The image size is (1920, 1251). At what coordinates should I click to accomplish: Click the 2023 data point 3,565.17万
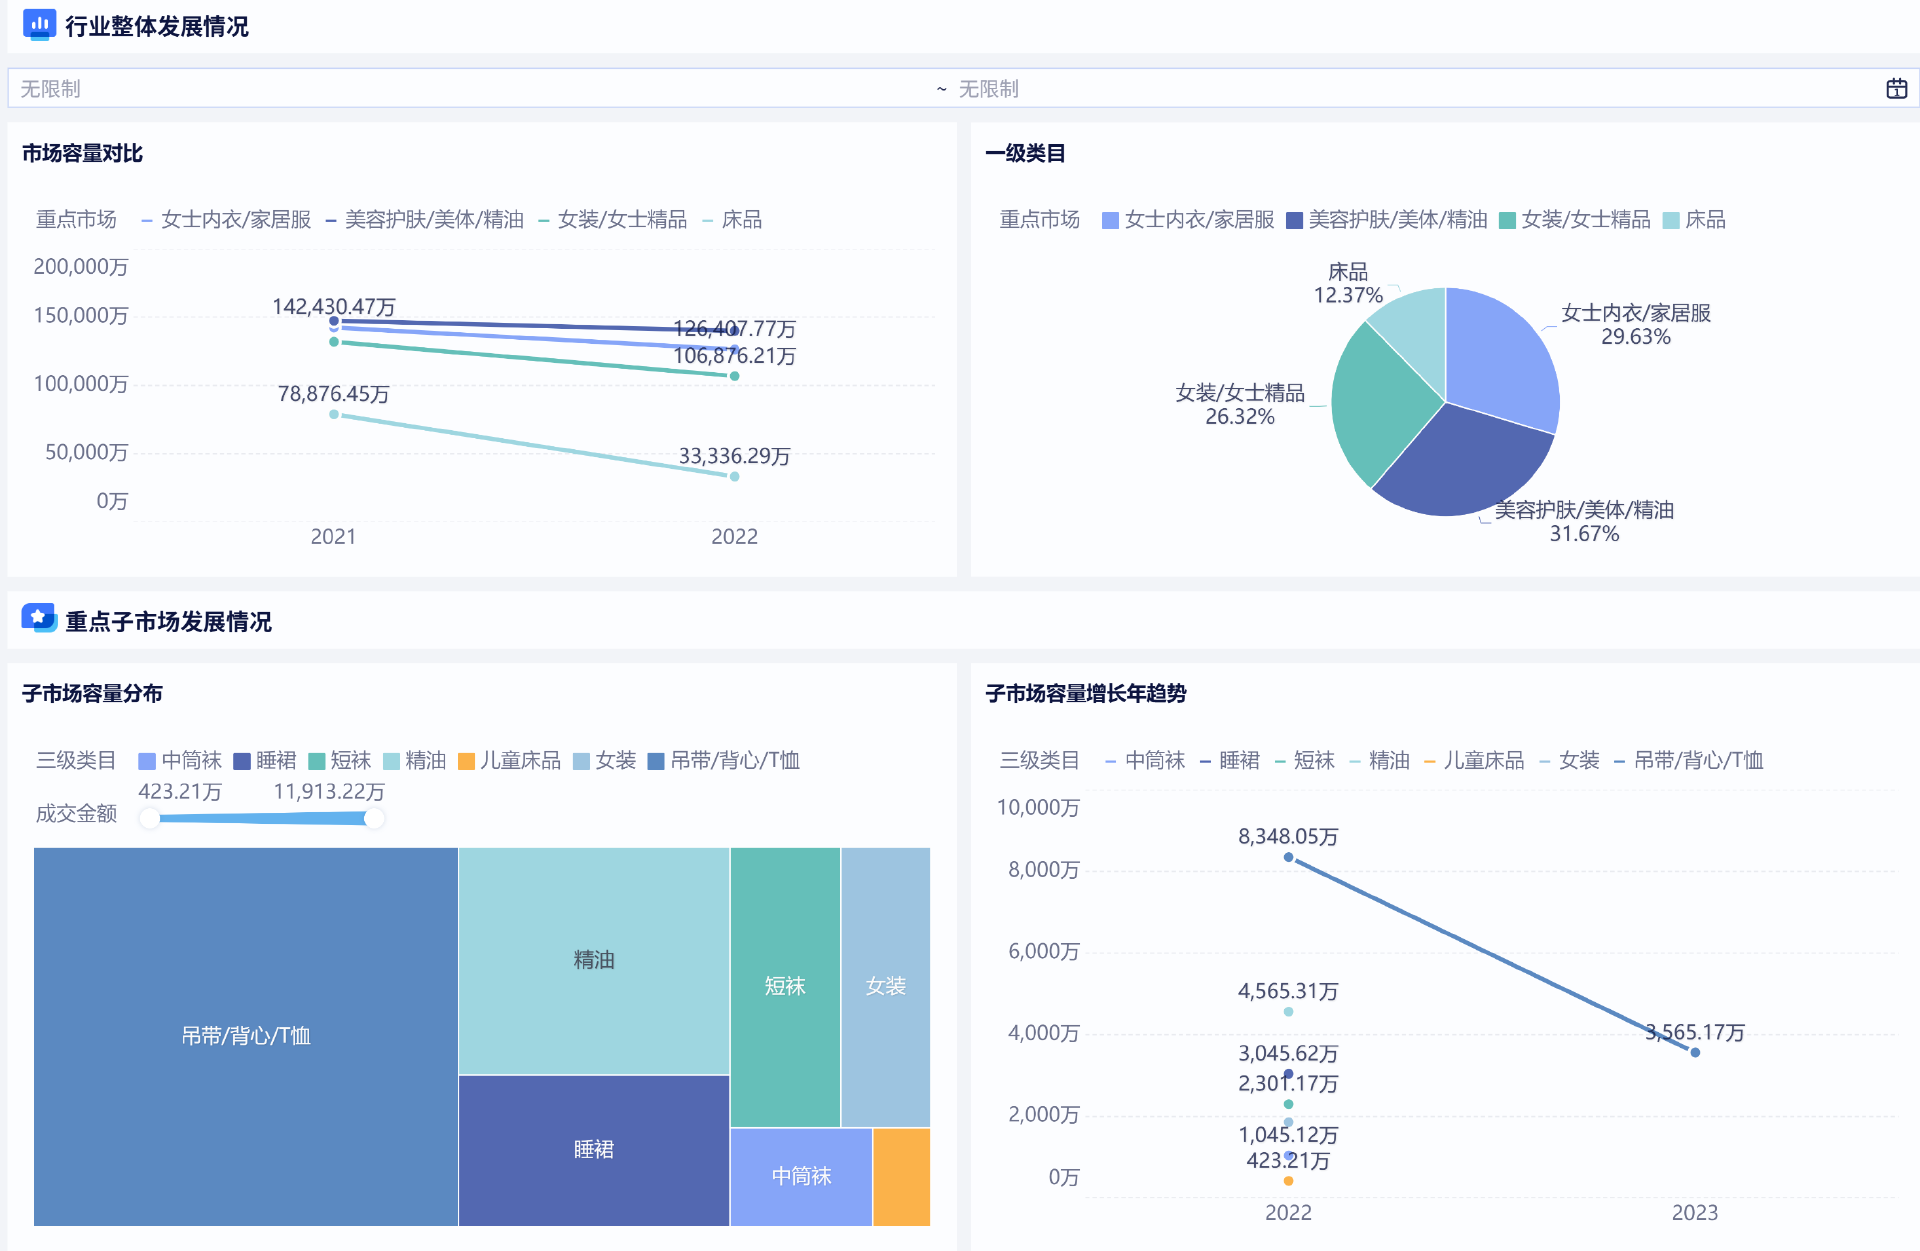pyautogui.click(x=1695, y=1052)
